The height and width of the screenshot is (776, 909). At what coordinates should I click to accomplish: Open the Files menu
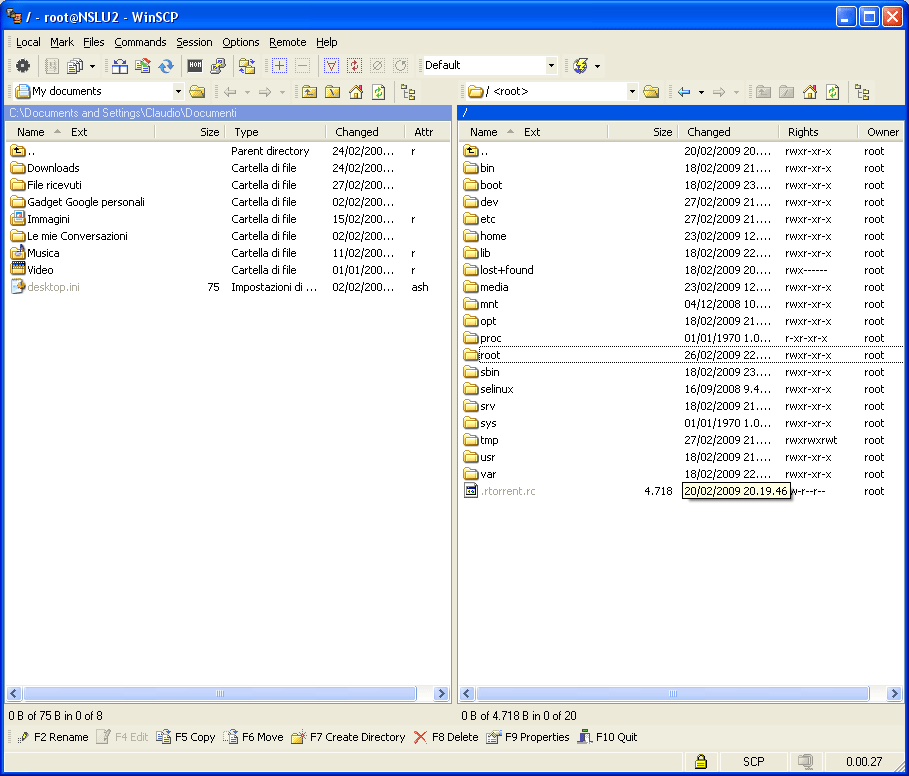click(x=93, y=42)
